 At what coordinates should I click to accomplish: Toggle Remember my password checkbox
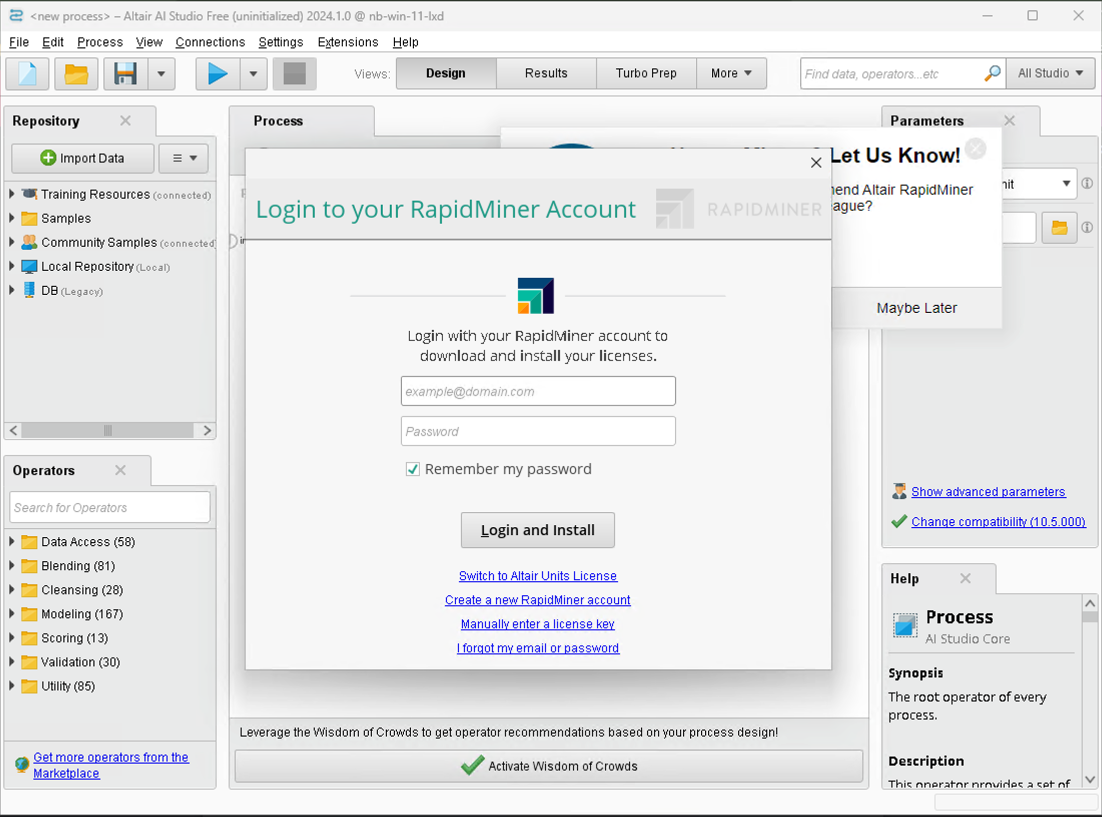pos(412,469)
